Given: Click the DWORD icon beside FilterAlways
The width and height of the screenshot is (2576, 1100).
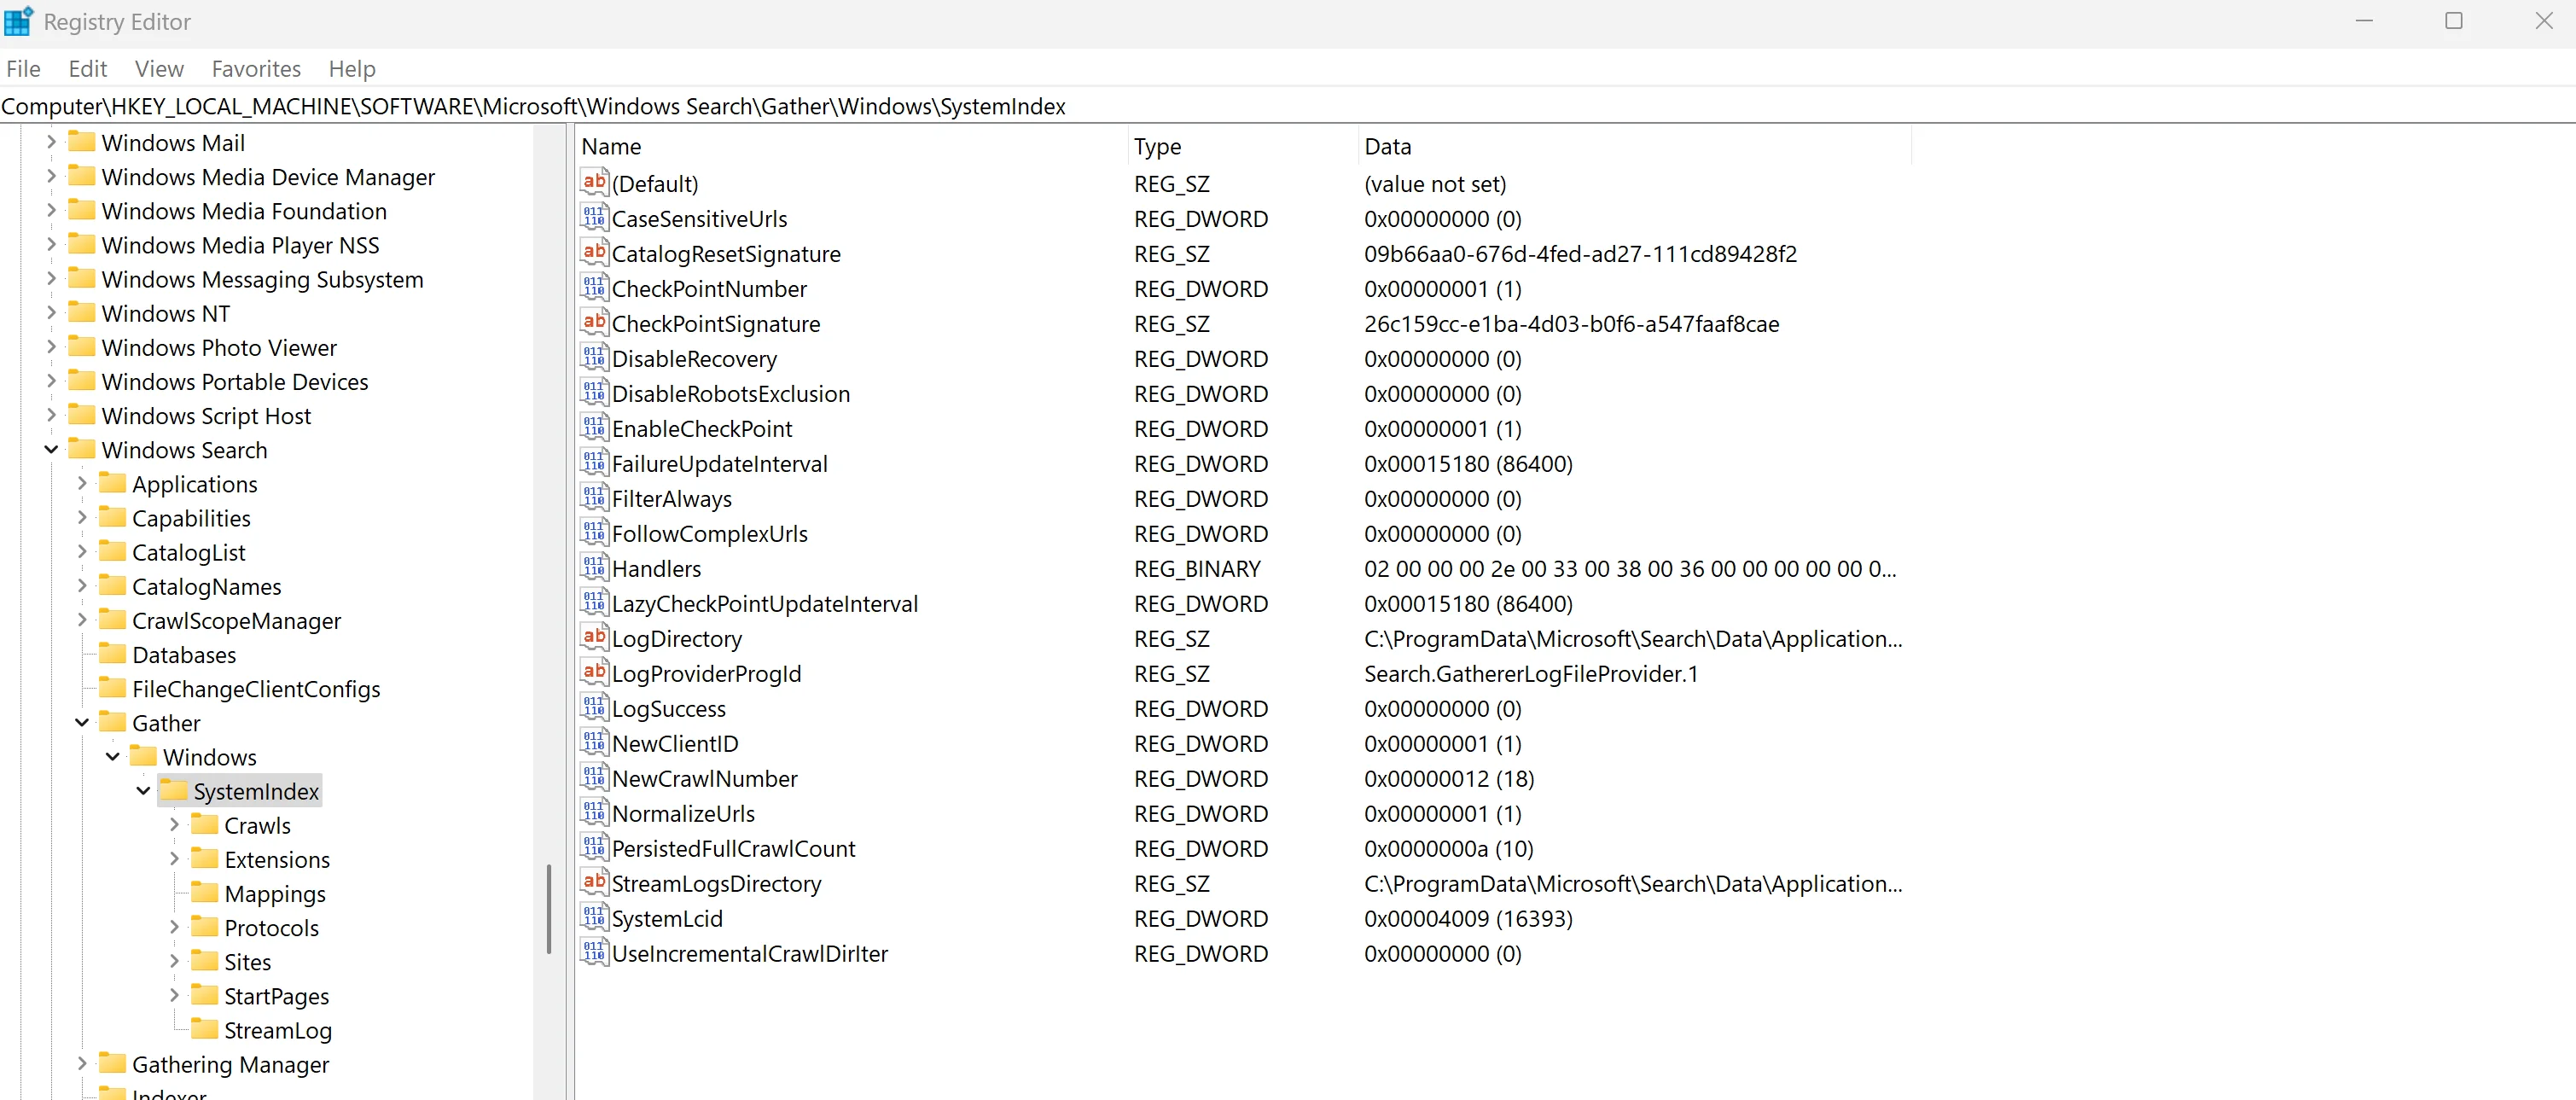Looking at the screenshot, I should (x=594, y=497).
